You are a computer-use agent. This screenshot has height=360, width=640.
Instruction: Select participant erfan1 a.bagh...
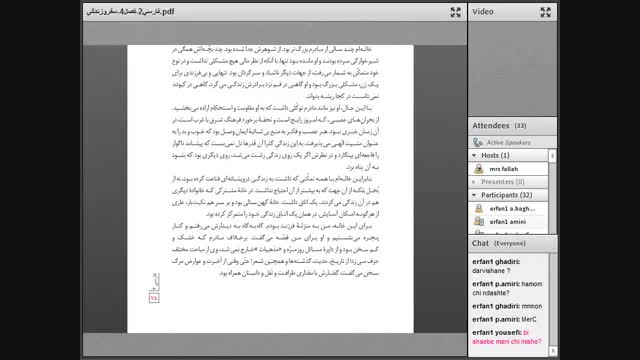(x=508, y=209)
